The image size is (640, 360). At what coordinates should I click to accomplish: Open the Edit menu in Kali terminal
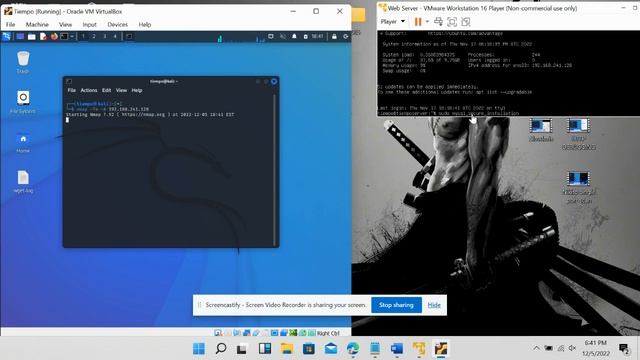pyautogui.click(x=107, y=90)
